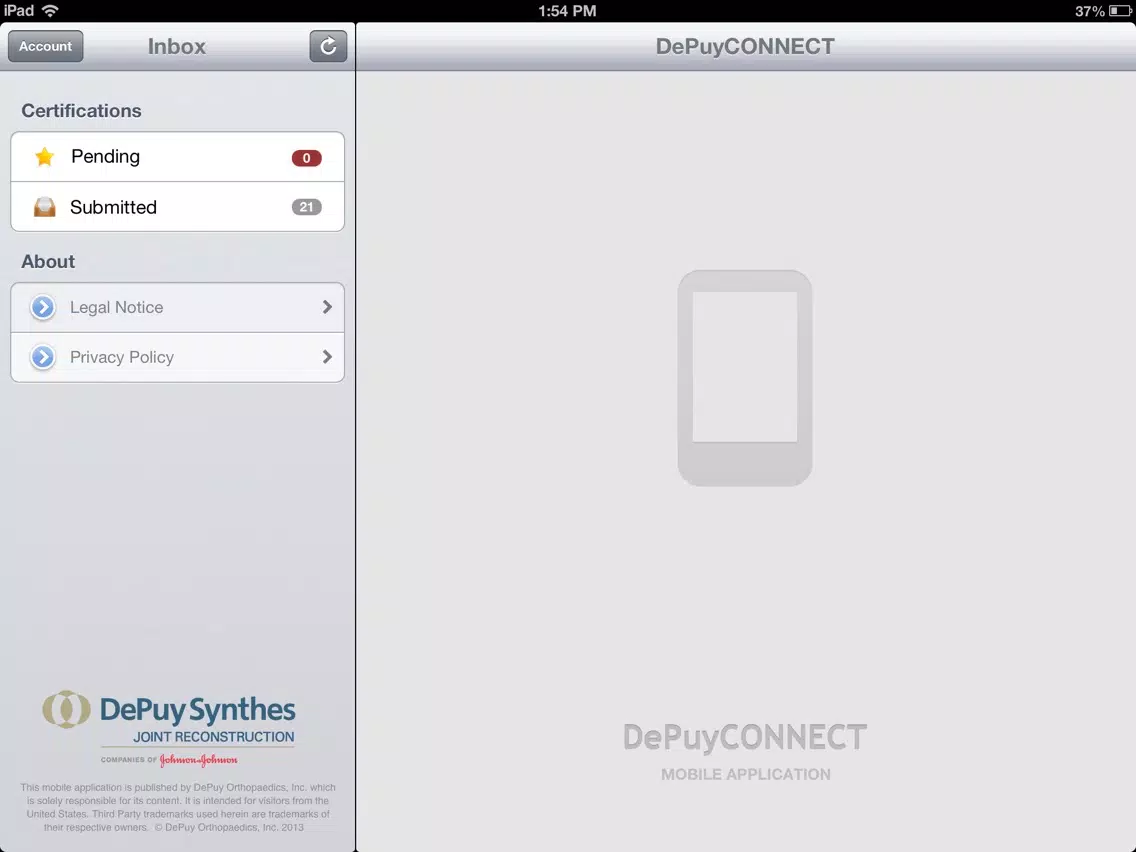The height and width of the screenshot is (852, 1136).
Task: Tap the gray 21 Submitted badge
Action: point(306,207)
